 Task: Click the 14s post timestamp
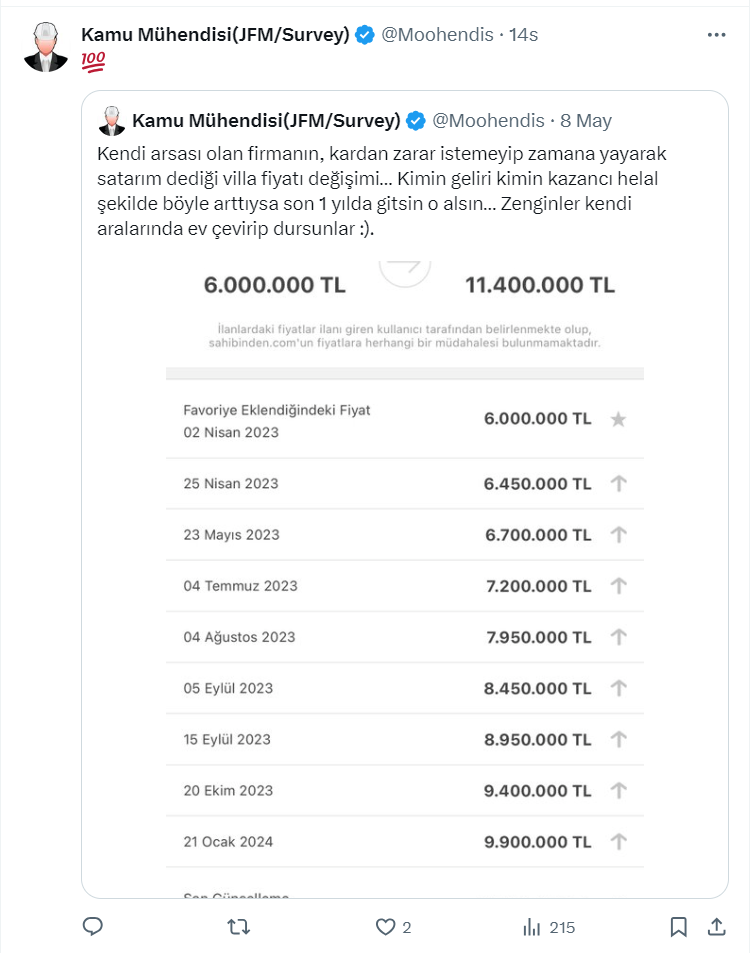(x=523, y=35)
